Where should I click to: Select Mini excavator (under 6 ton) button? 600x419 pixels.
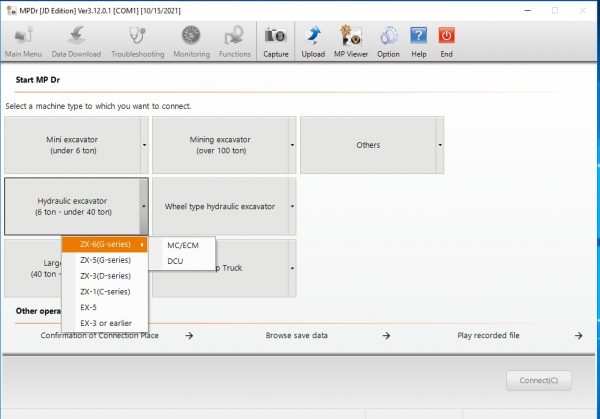point(72,145)
